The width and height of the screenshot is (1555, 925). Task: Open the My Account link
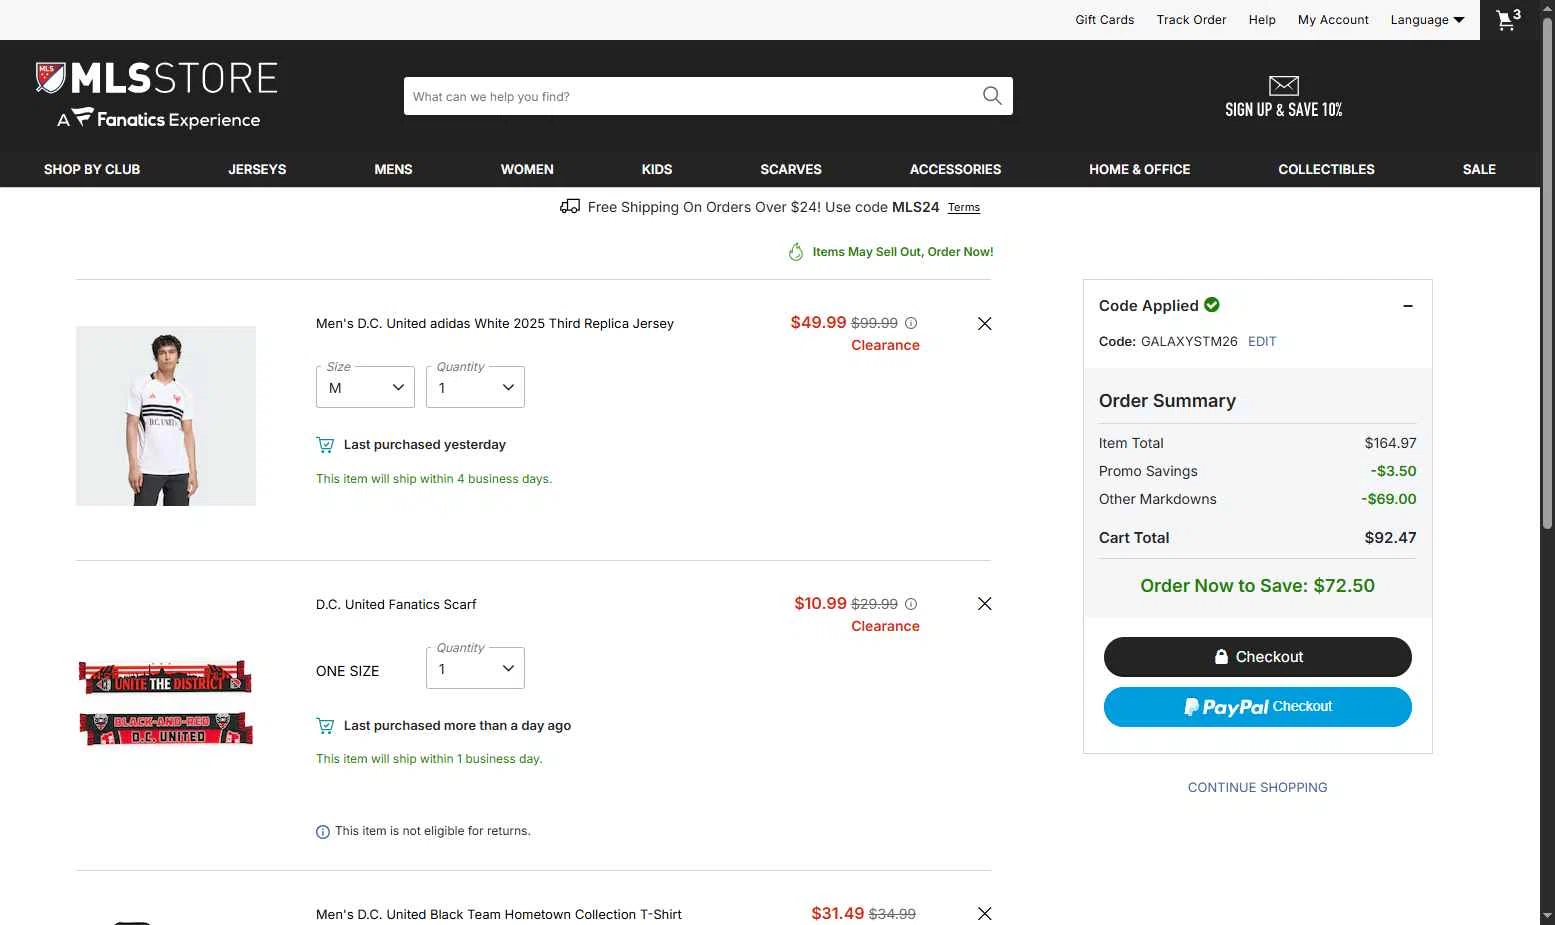click(x=1333, y=20)
